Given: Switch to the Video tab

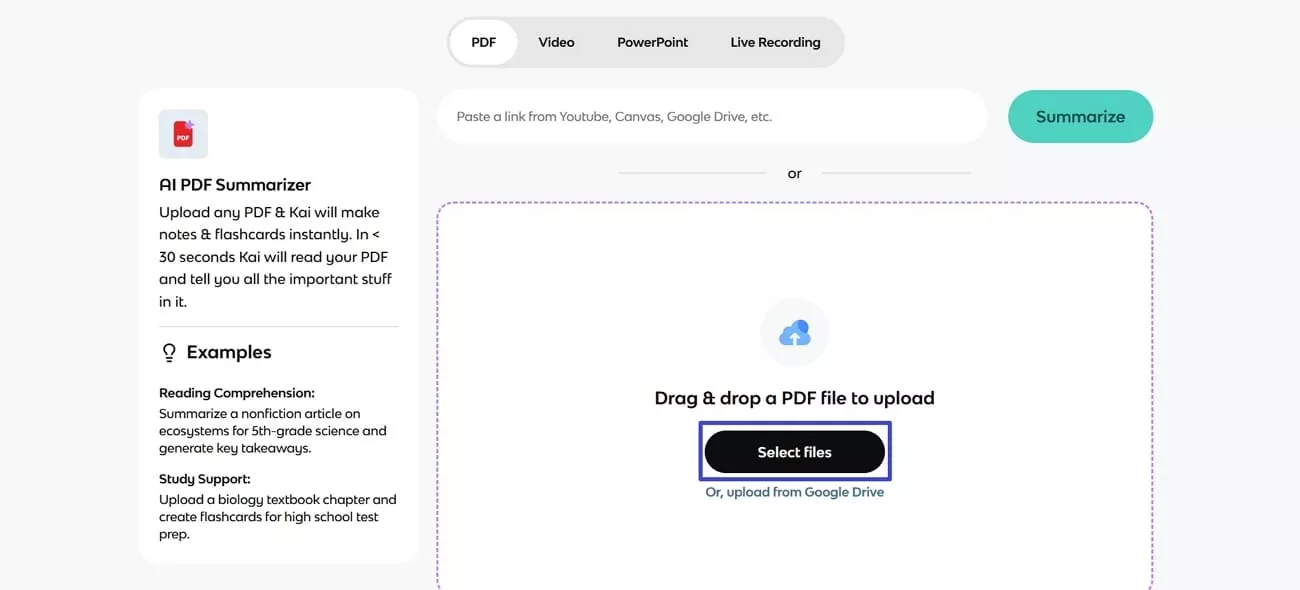Looking at the screenshot, I should pos(556,42).
